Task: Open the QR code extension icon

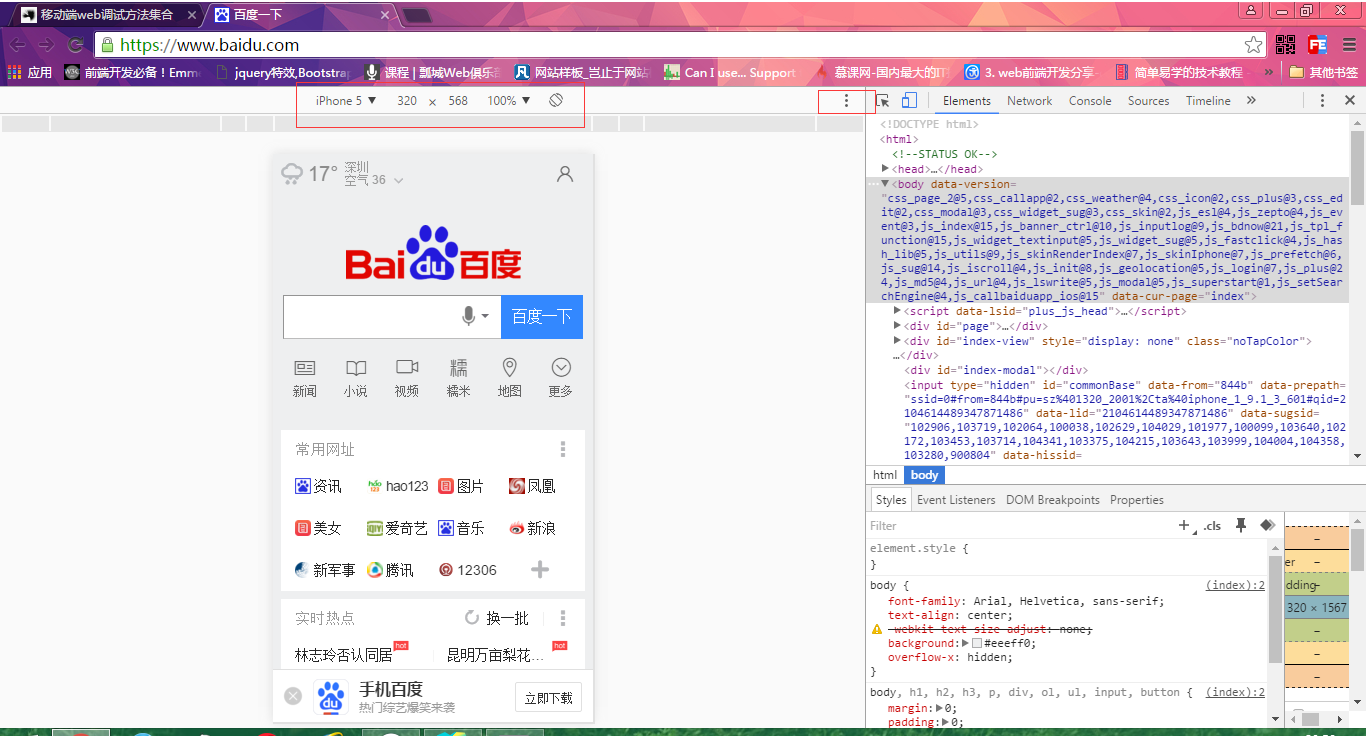Action: click(1285, 45)
